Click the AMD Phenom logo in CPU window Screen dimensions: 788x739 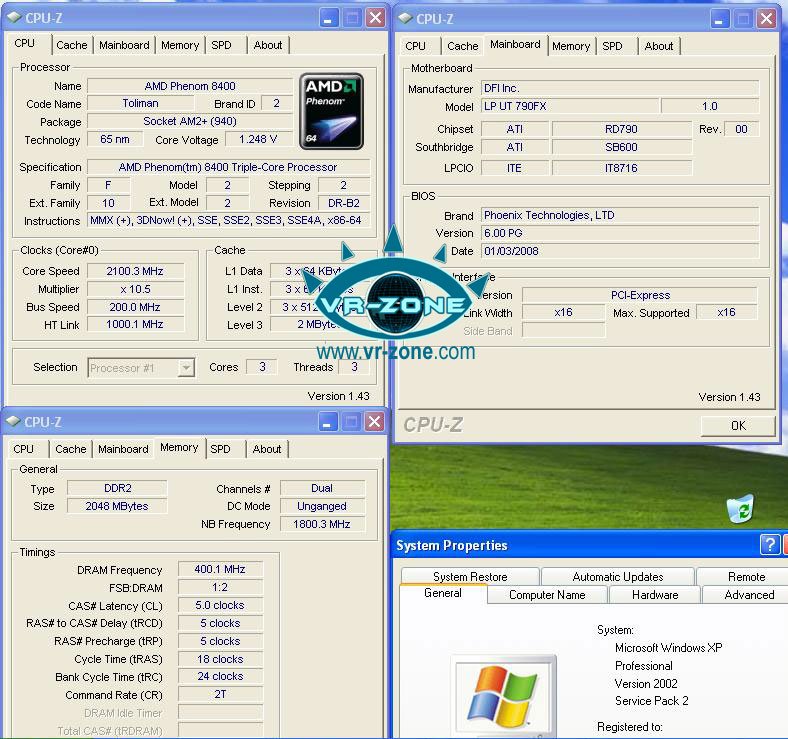(x=331, y=112)
